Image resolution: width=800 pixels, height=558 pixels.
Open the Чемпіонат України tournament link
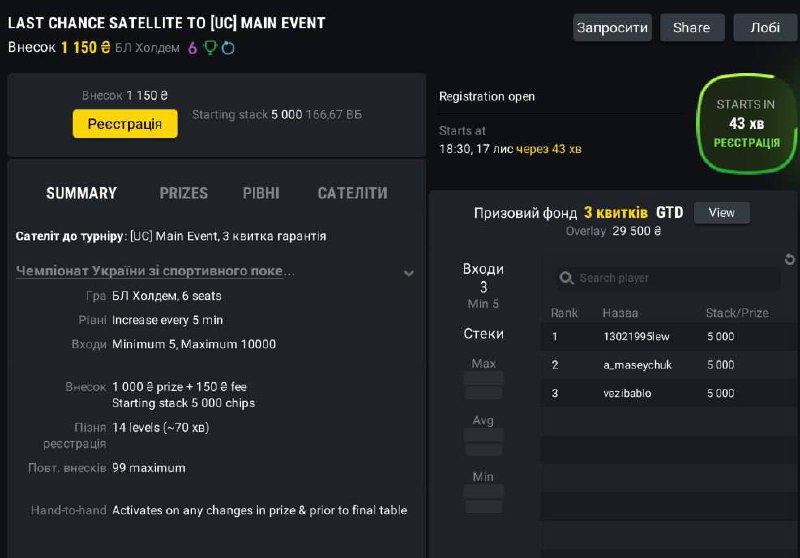[x=156, y=271]
